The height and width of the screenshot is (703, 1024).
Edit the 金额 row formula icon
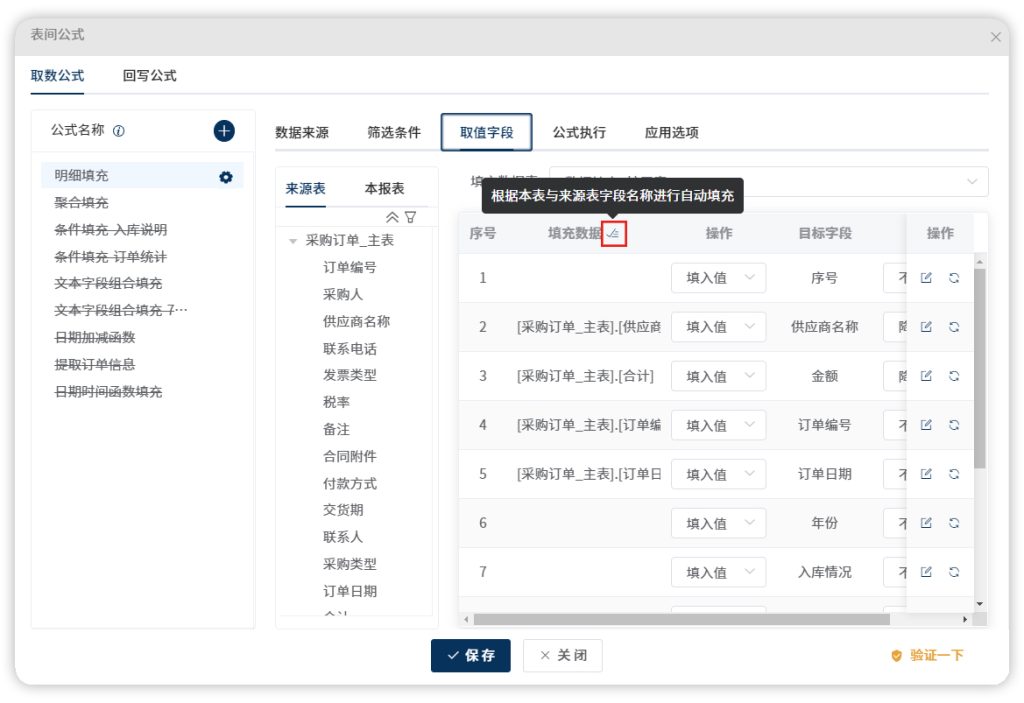tap(926, 376)
